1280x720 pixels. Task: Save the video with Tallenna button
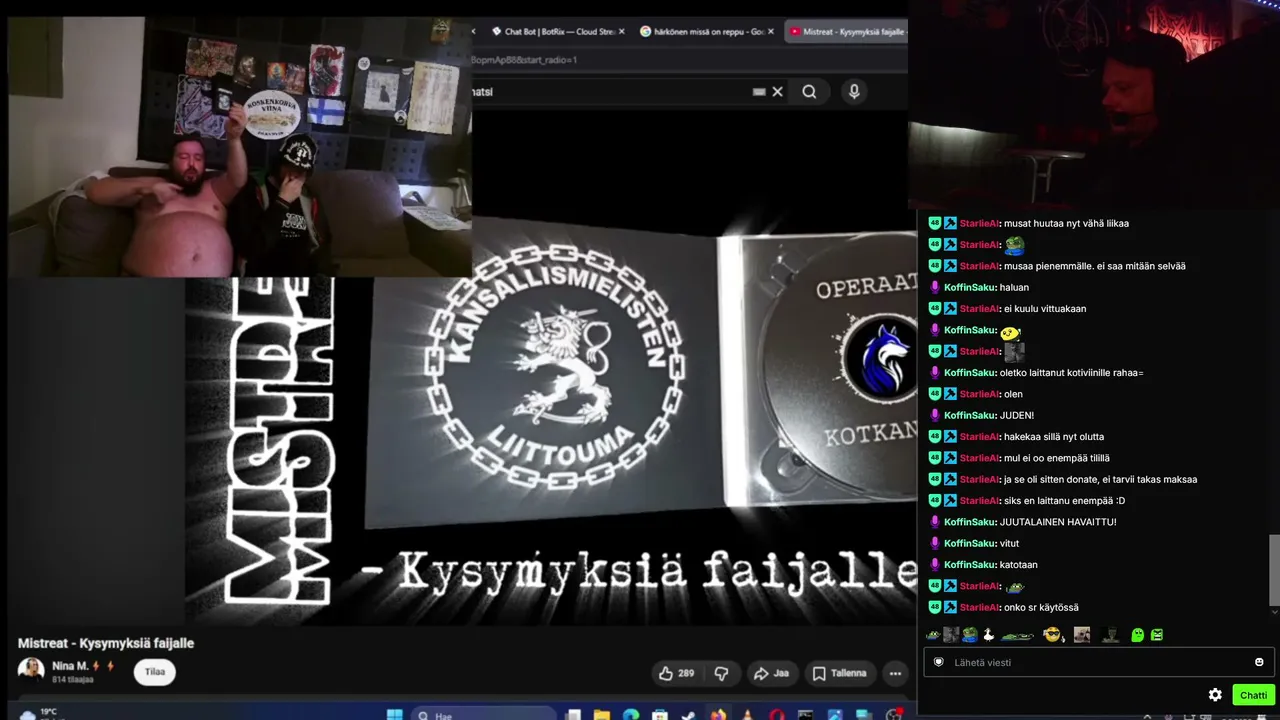point(839,673)
